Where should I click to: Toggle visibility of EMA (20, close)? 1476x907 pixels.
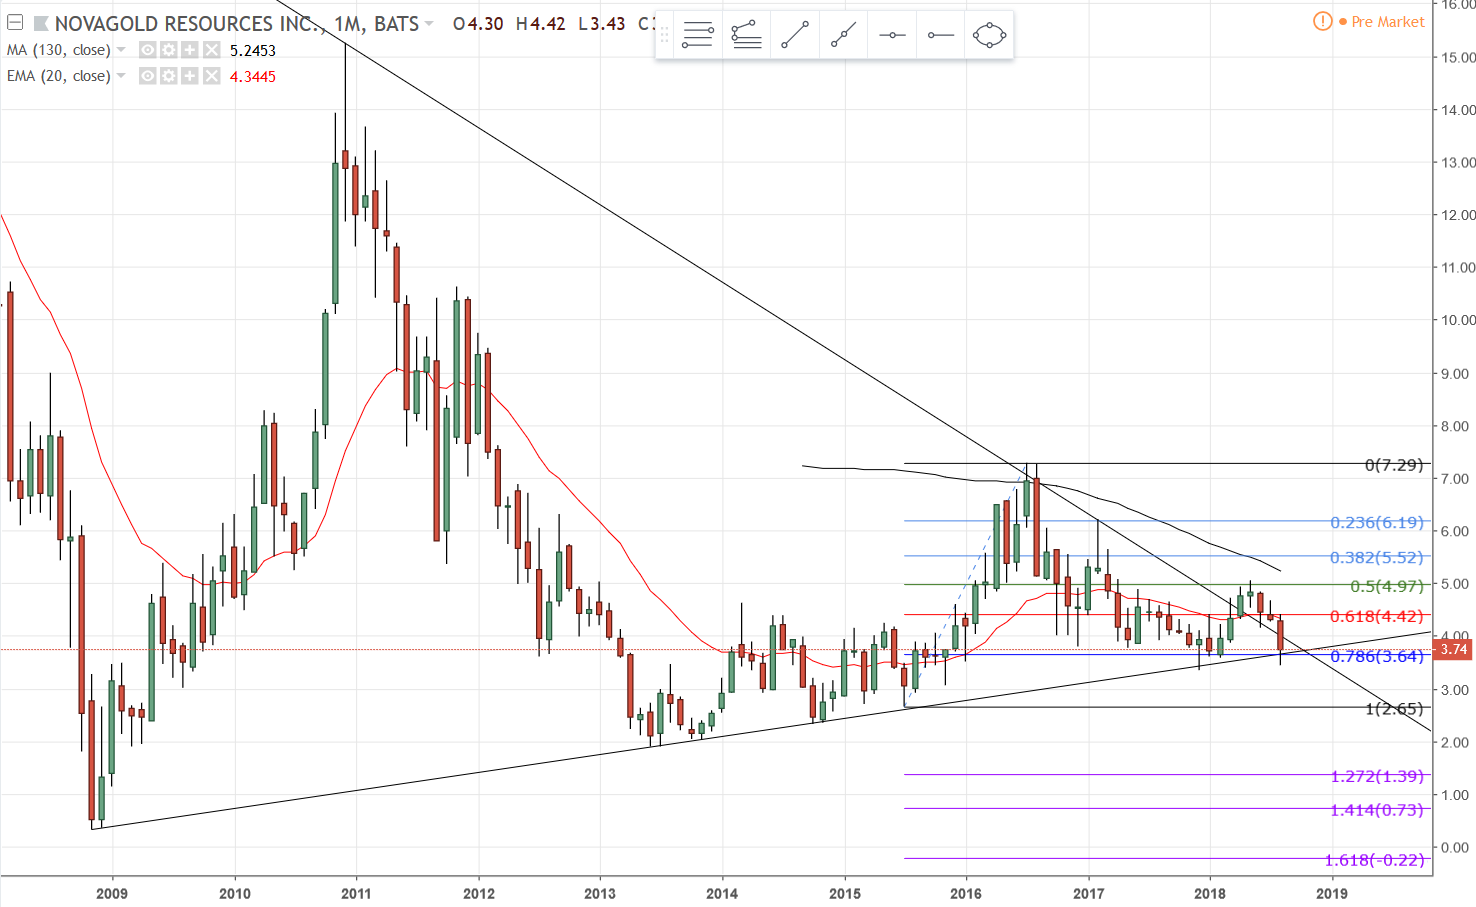point(147,76)
